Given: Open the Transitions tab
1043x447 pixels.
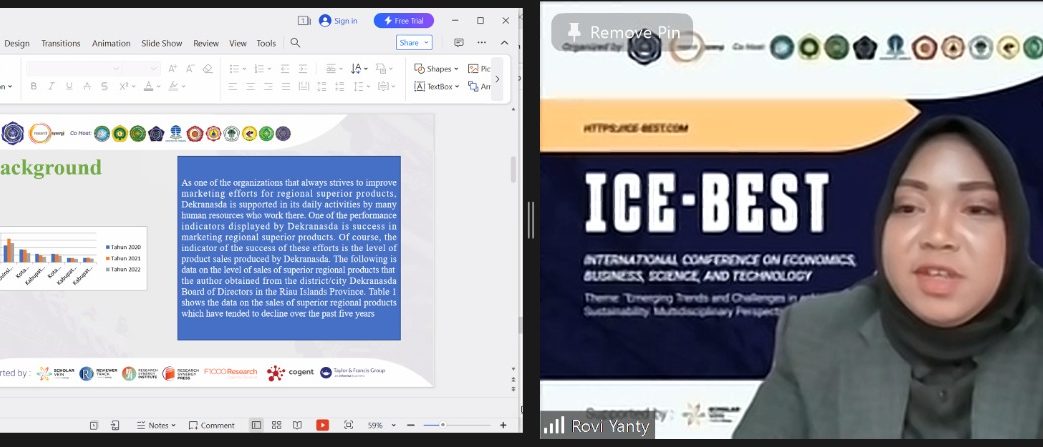Looking at the screenshot, I should (x=61, y=43).
